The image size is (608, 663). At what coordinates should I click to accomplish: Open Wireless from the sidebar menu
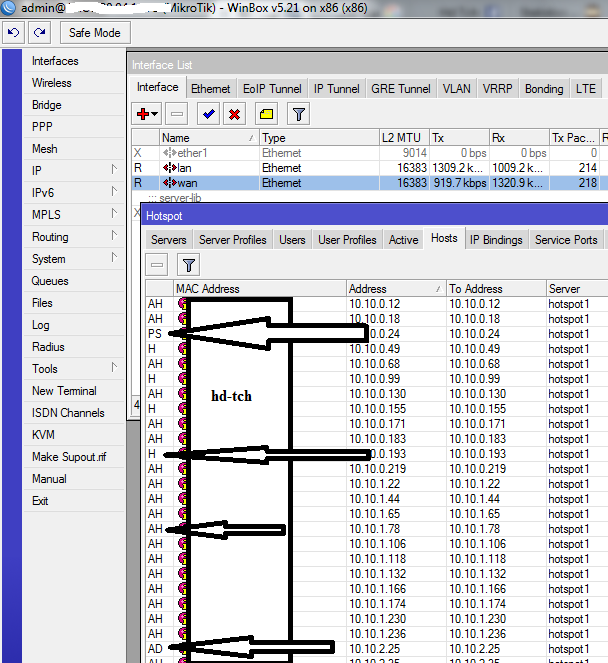(51, 83)
